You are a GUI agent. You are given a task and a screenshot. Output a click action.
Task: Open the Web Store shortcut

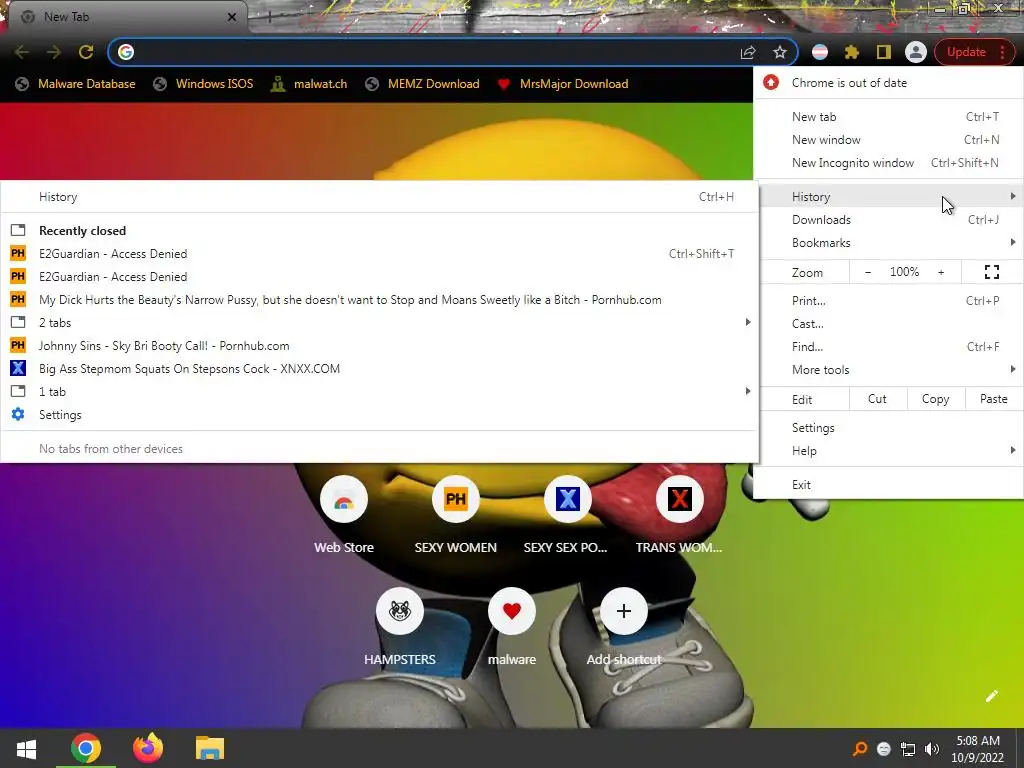pyautogui.click(x=344, y=516)
